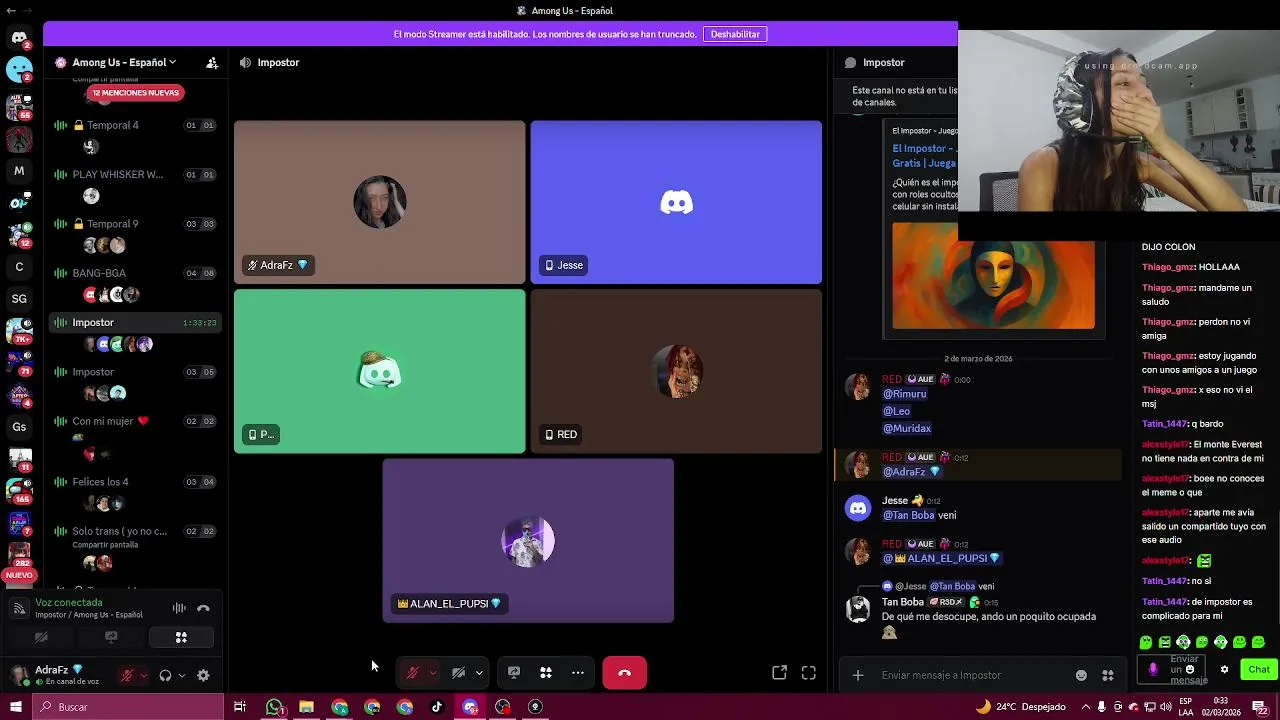1280x720 pixels.
Task: Open stream chat settings gear
Action: [1224, 670]
